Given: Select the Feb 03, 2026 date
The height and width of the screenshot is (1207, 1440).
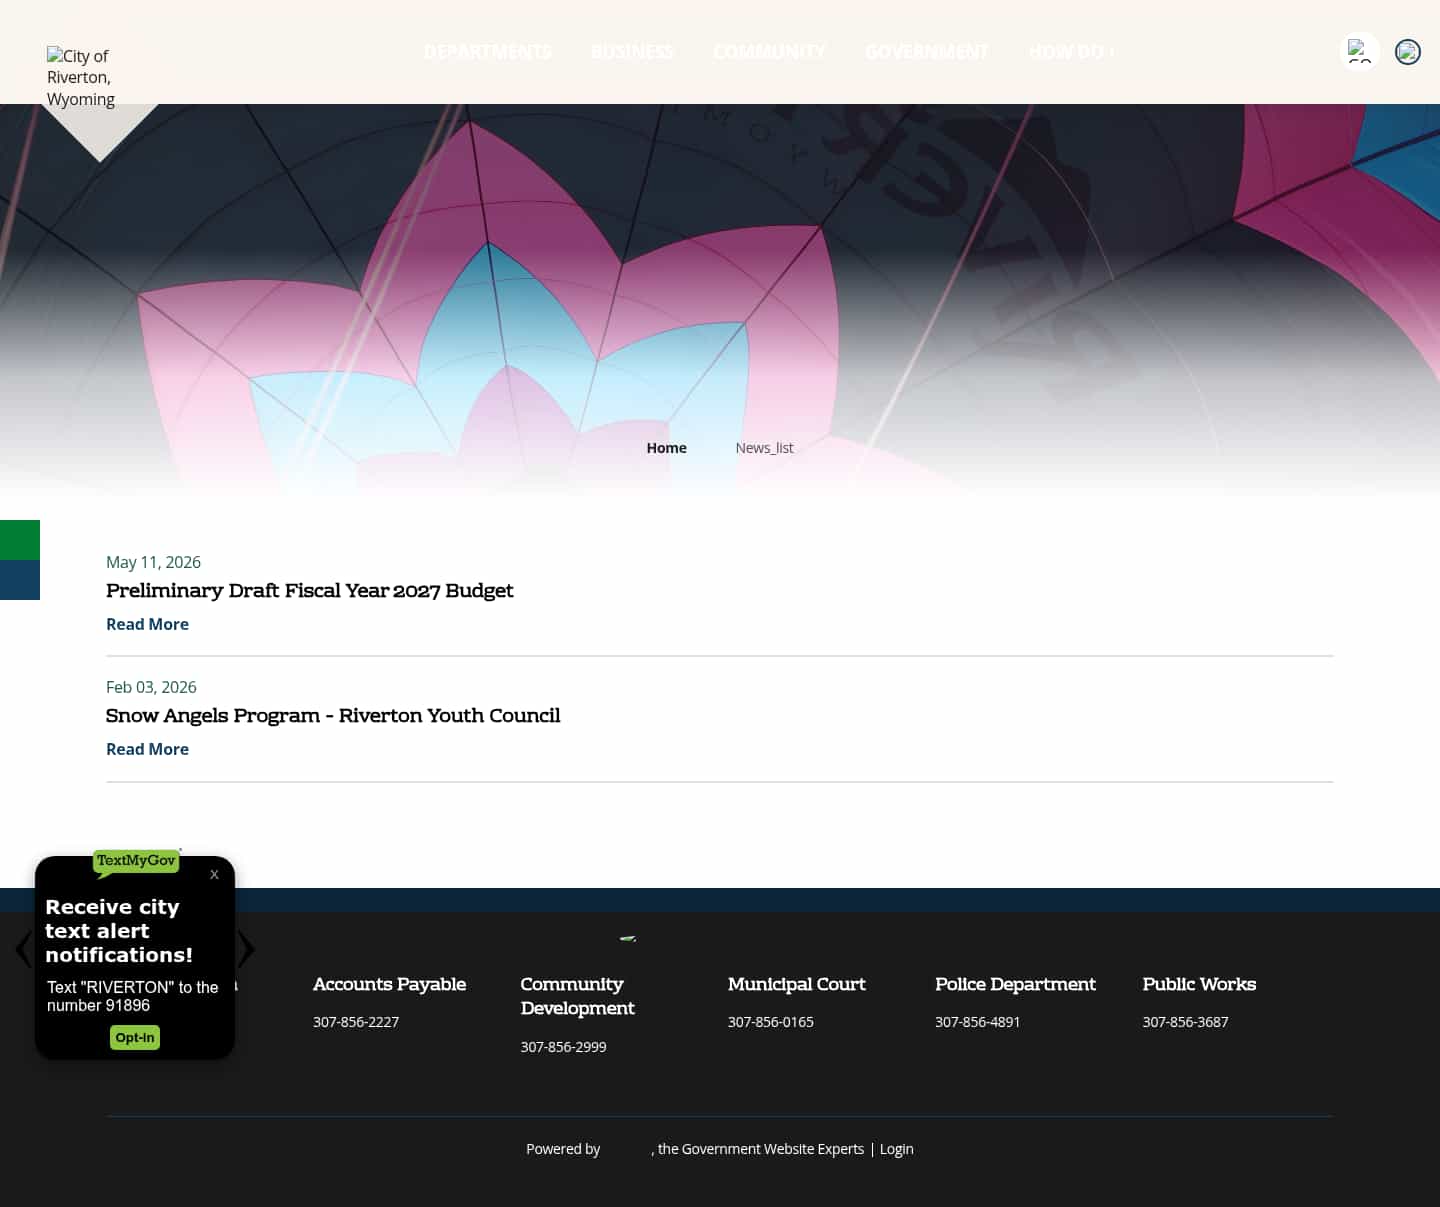Looking at the screenshot, I should coord(151,687).
